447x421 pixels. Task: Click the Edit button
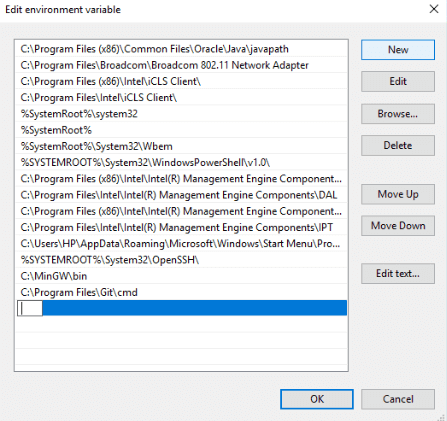coord(398,81)
